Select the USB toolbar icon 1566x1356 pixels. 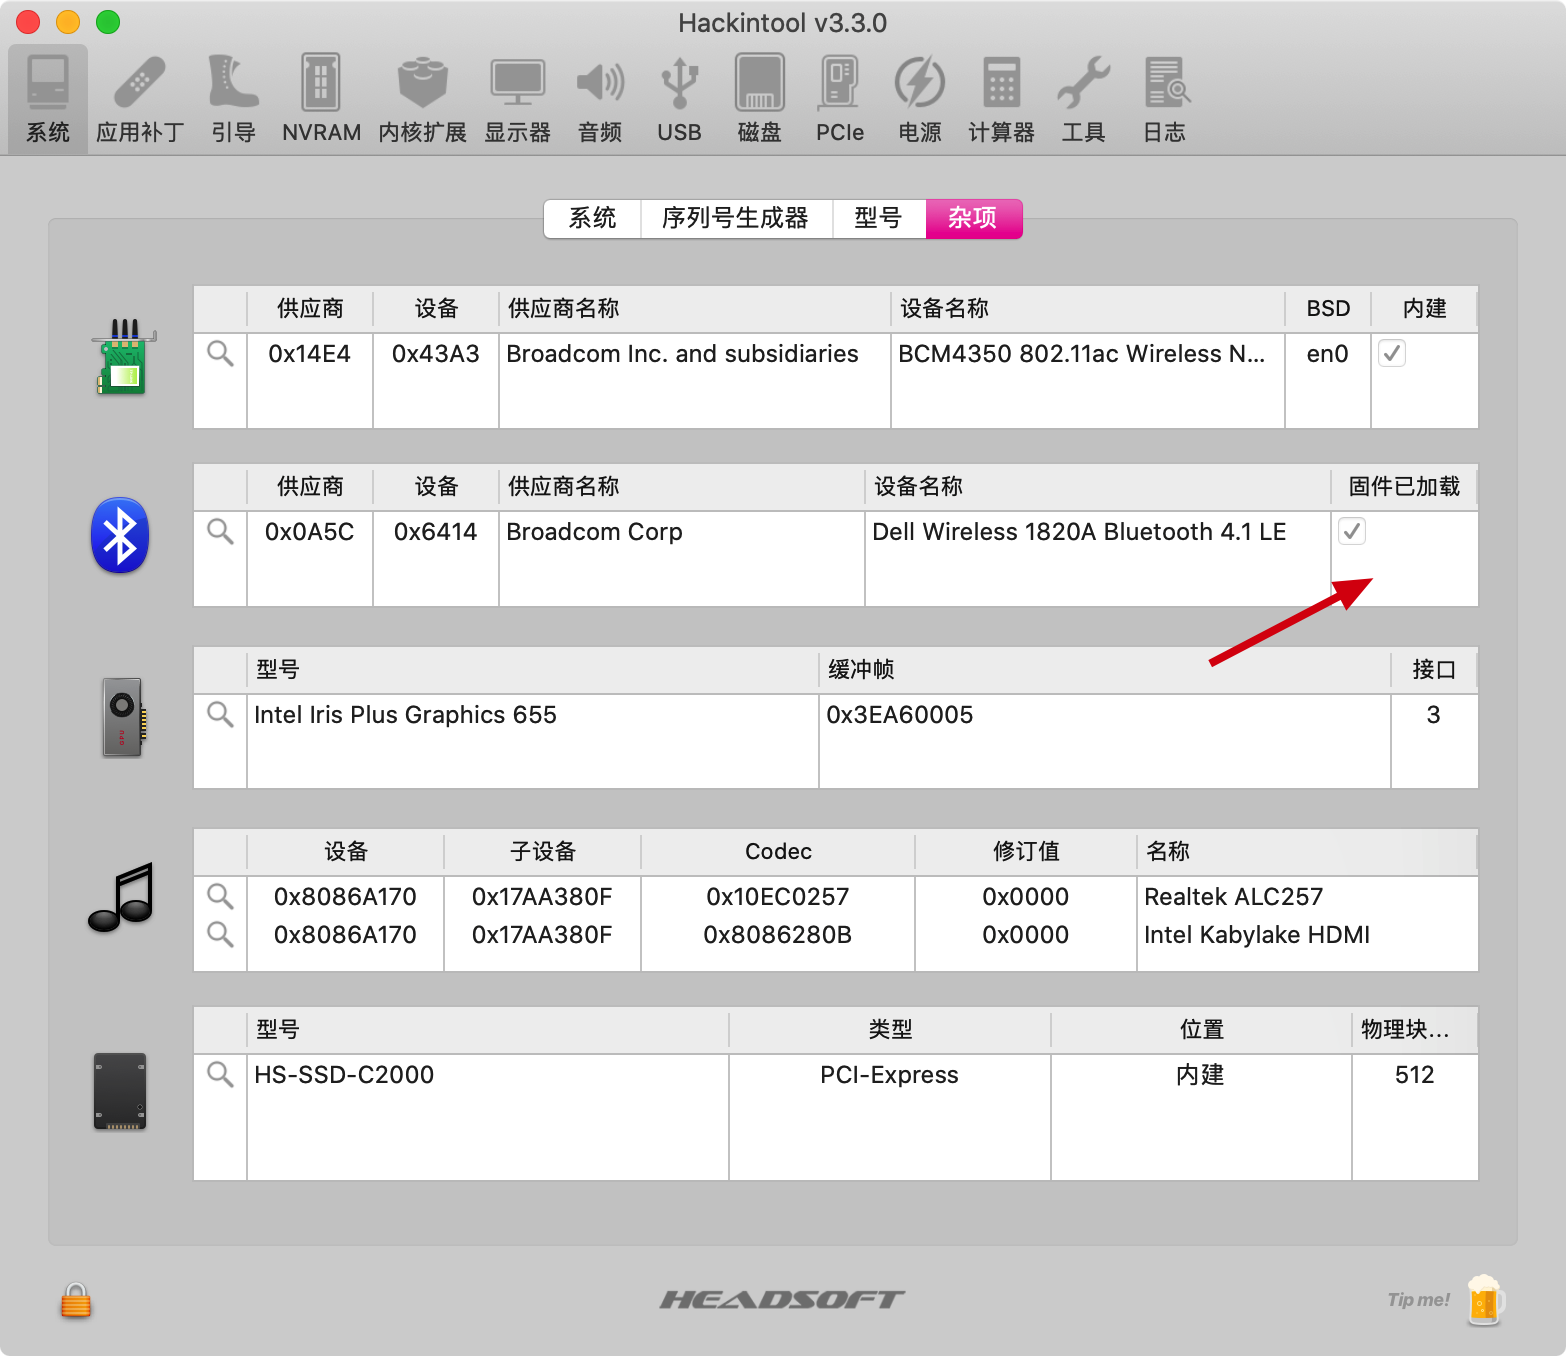[x=679, y=99]
